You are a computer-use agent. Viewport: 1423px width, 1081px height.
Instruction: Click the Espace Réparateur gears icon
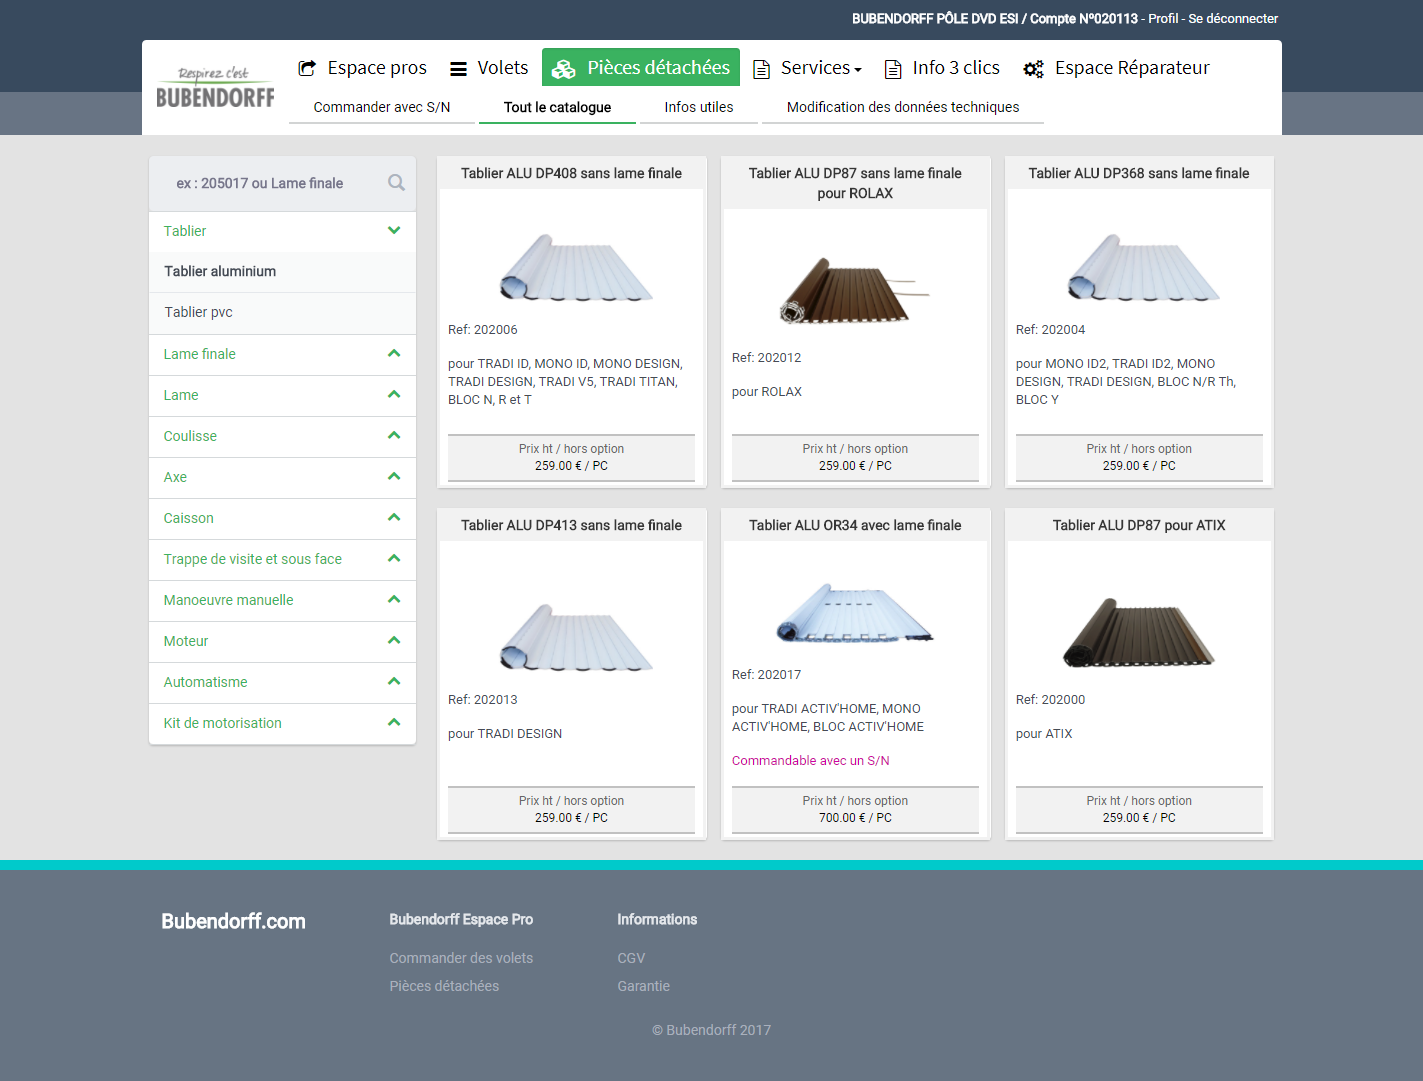[x=1033, y=69]
